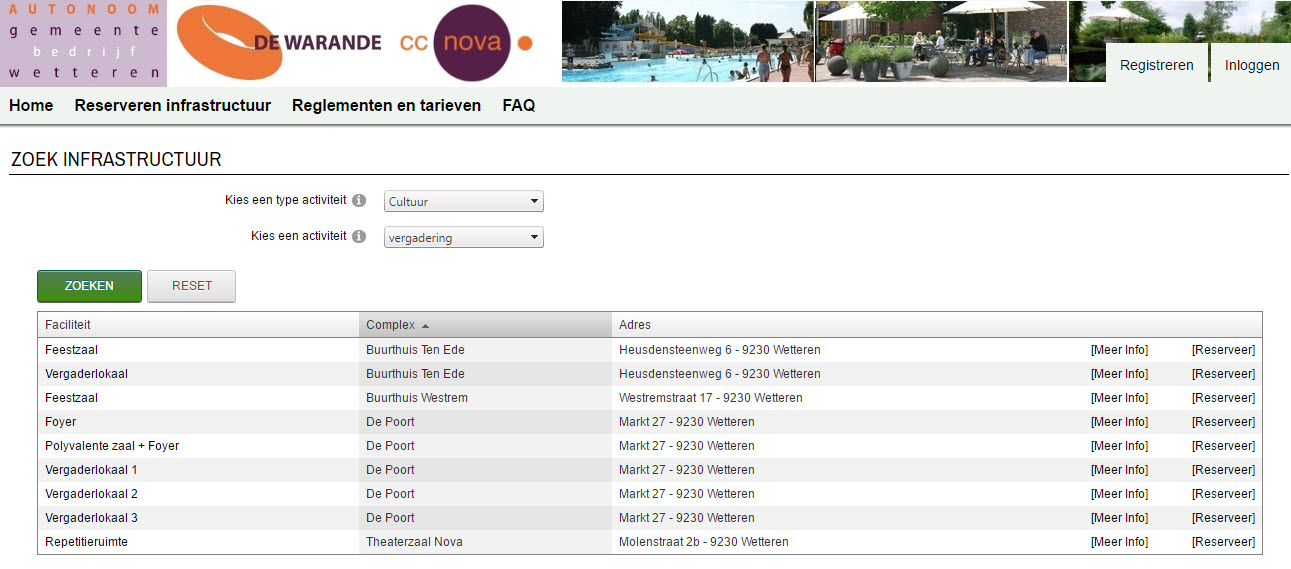Click the Inloggen tab
The image size is (1291, 569).
tap(1252, 65)
